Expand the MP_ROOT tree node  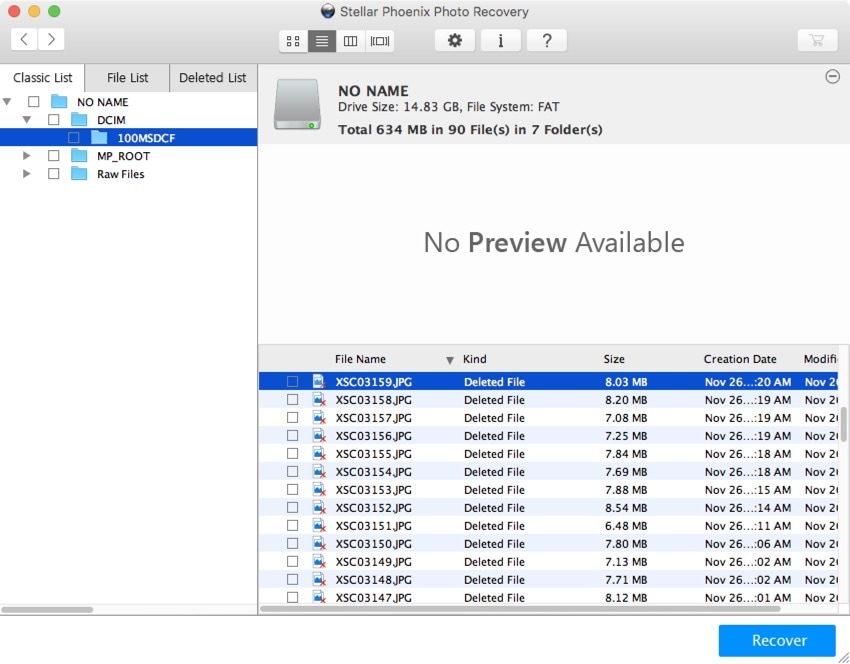click(x=27, y=156)
